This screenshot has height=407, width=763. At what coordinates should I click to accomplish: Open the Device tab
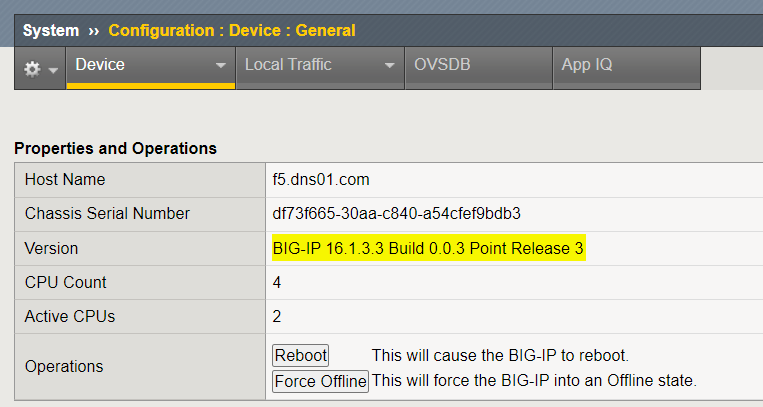[100, 65]
